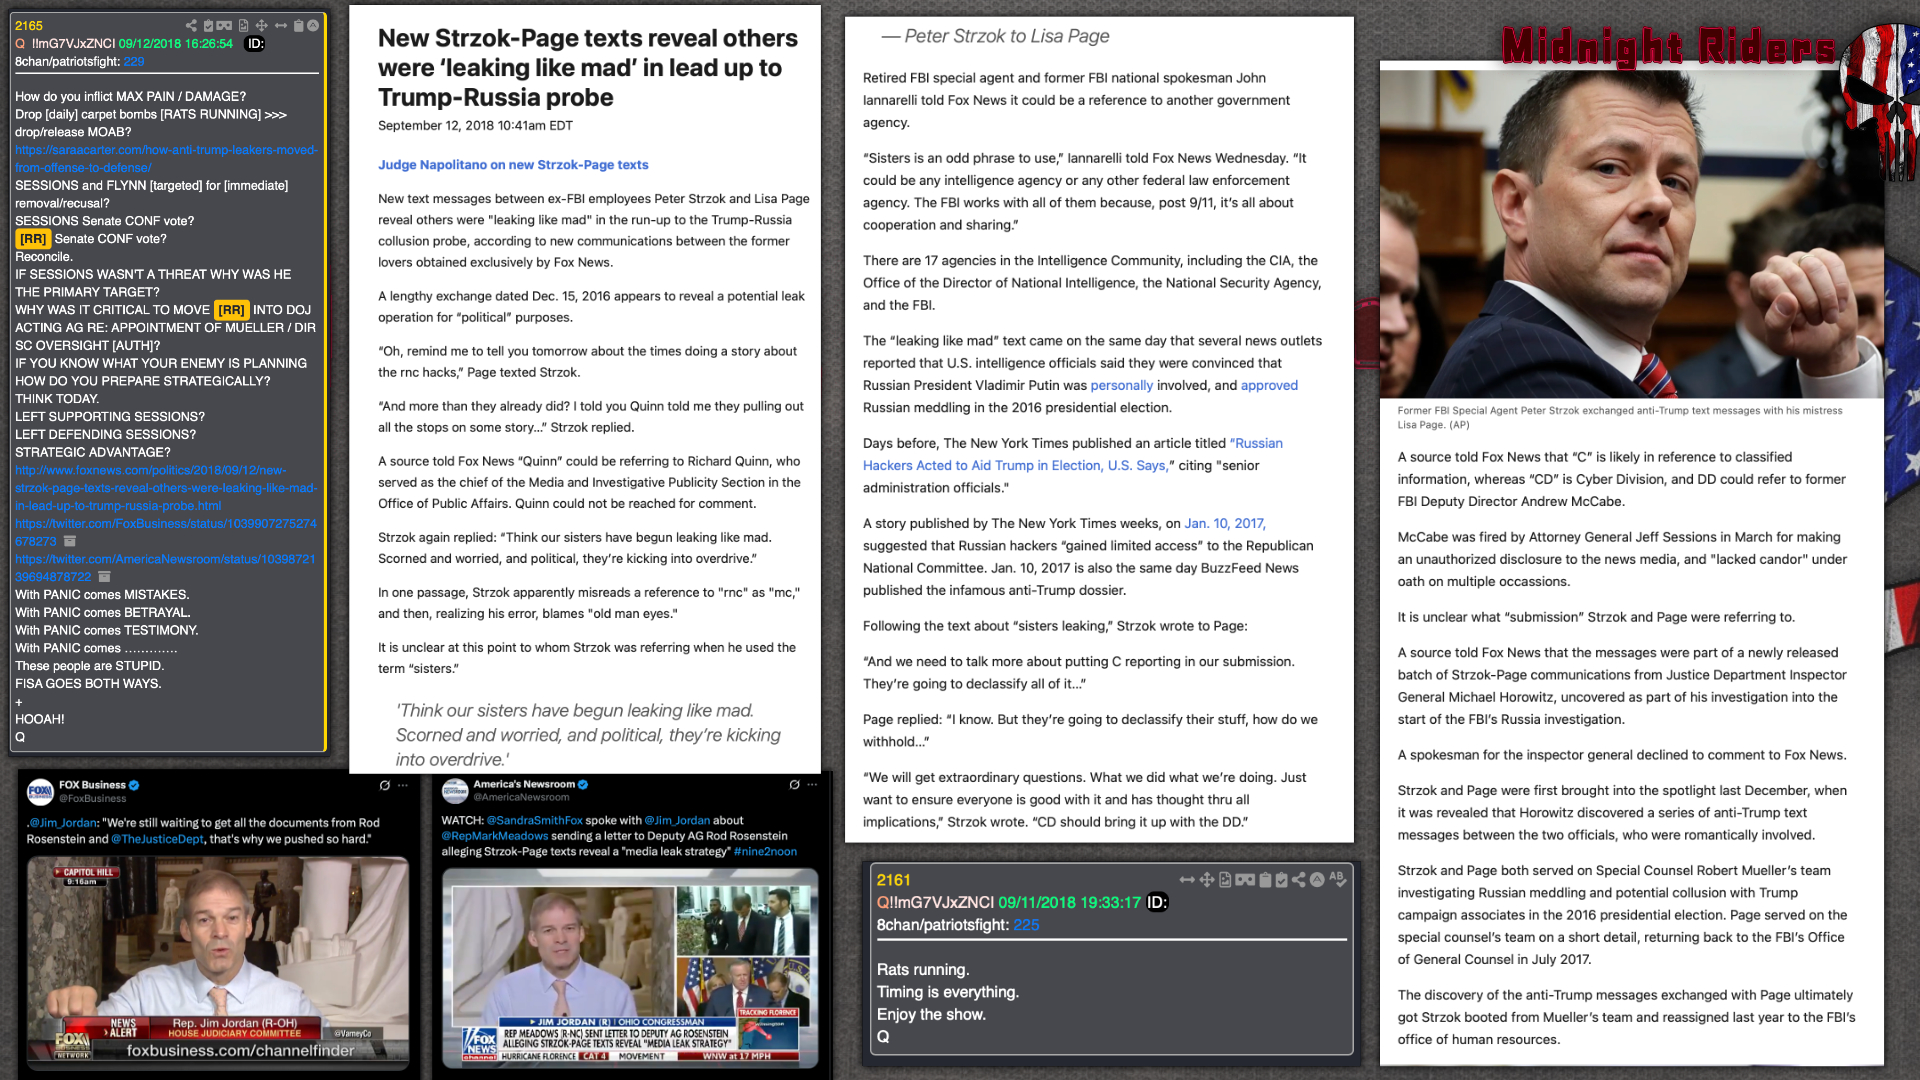Click the Grok icon on America's Newsroom tweet
Viewport: 1920px width, 1080px height.
click(794, 785)
